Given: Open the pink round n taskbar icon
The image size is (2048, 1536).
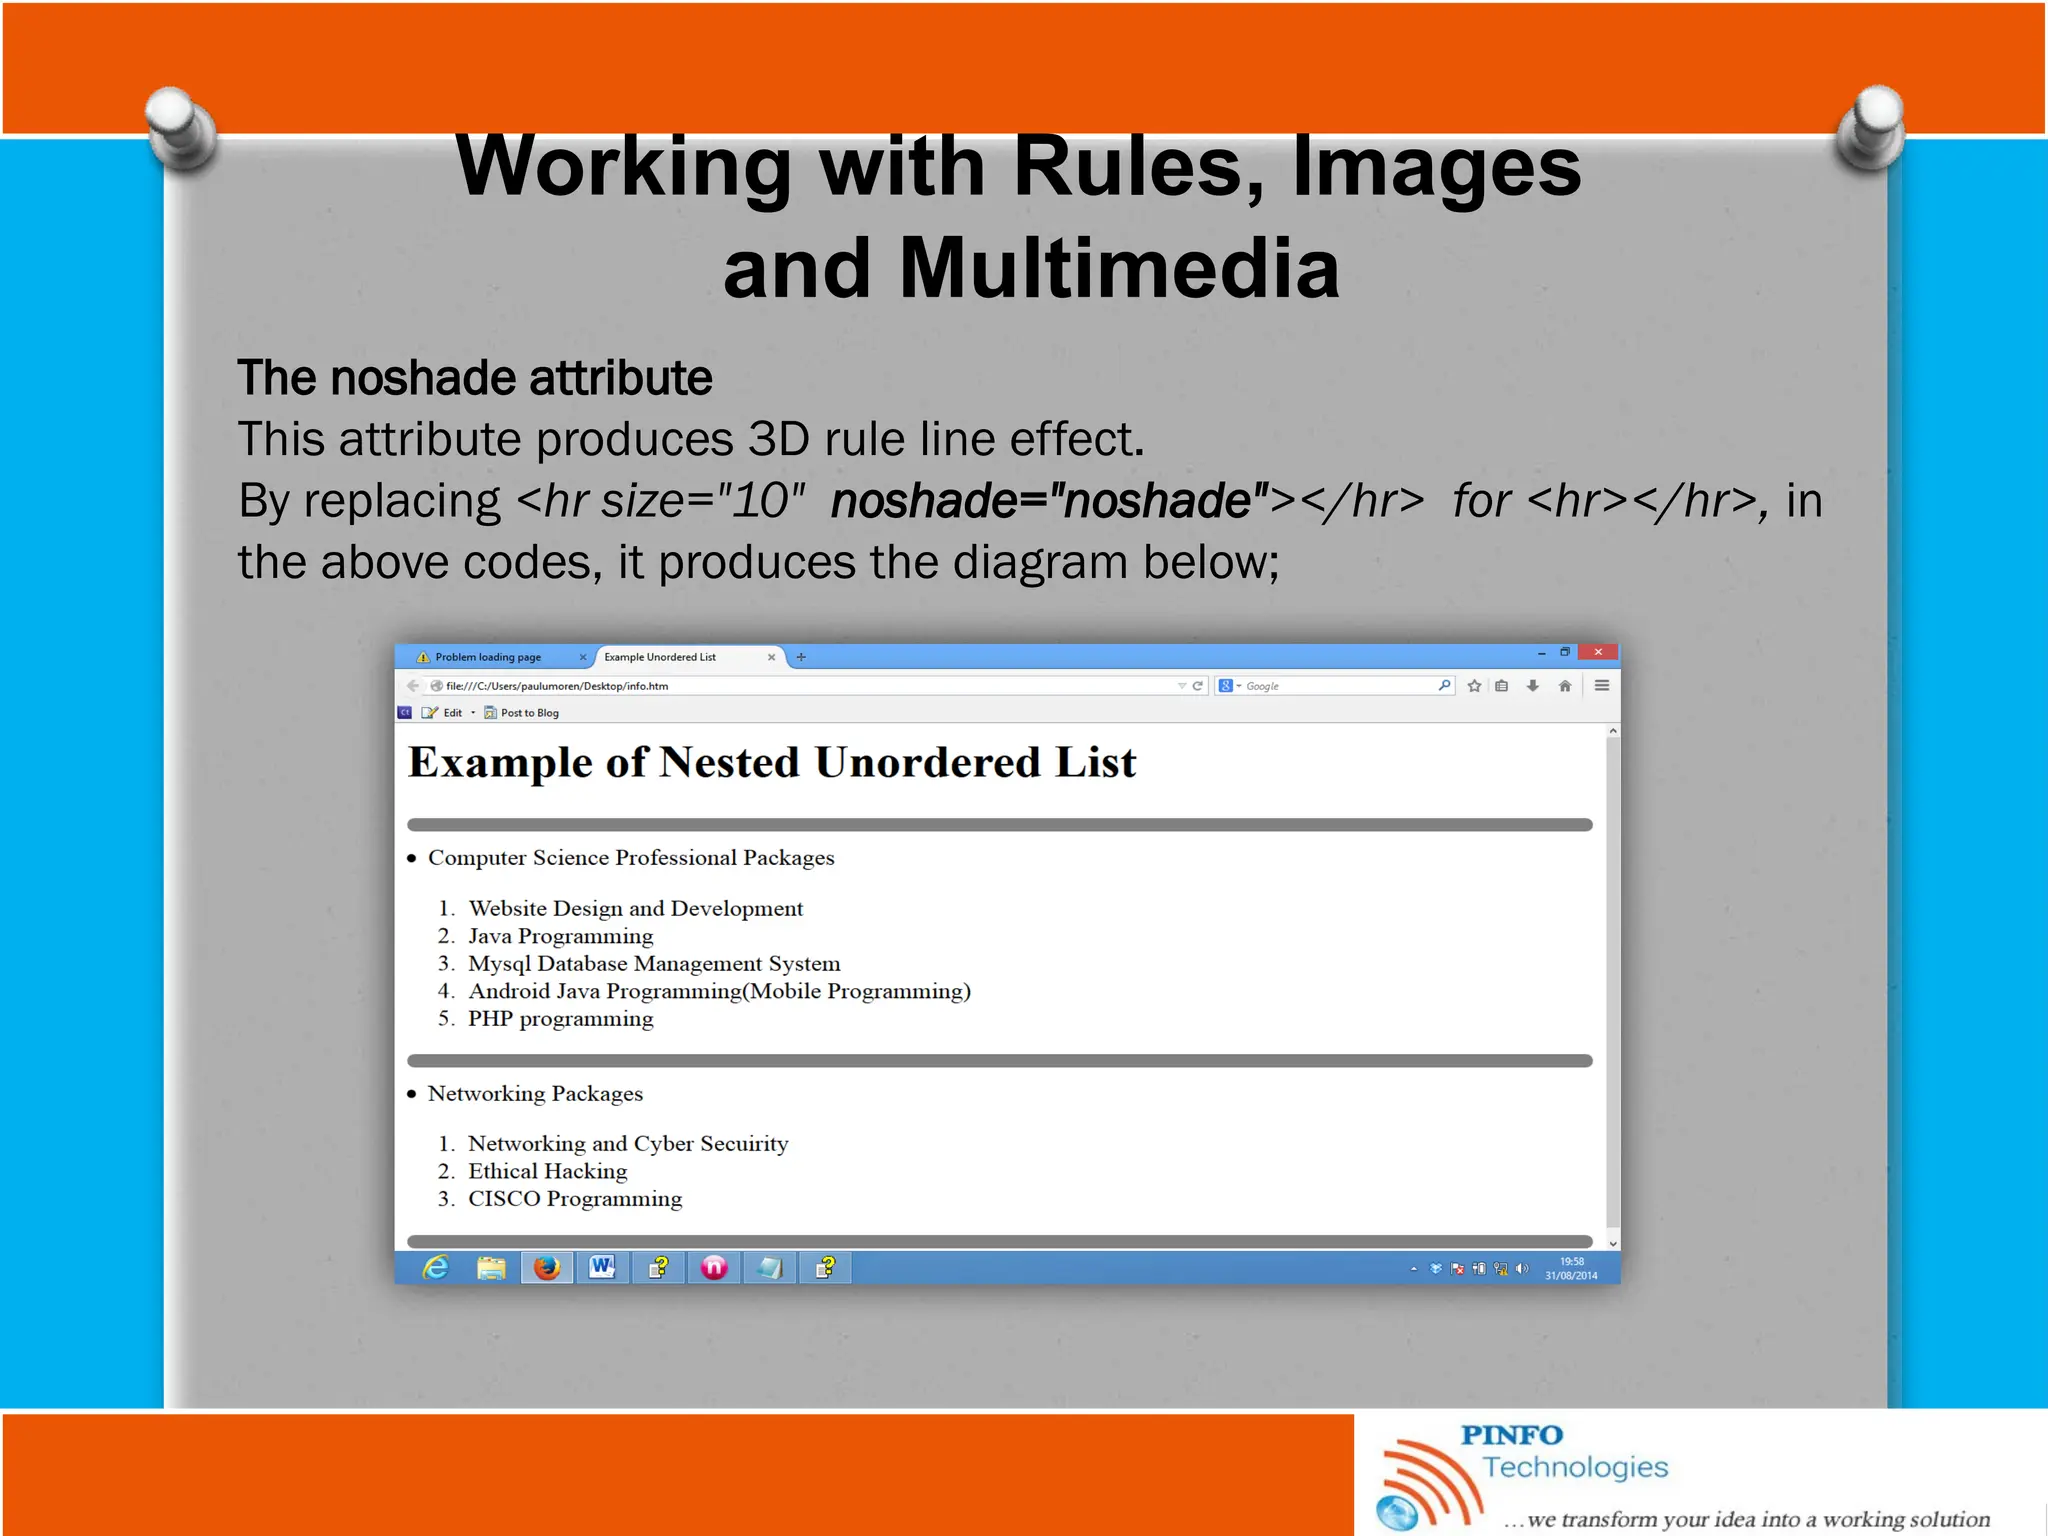Looking at the screenshot, I should [714, 1268].
